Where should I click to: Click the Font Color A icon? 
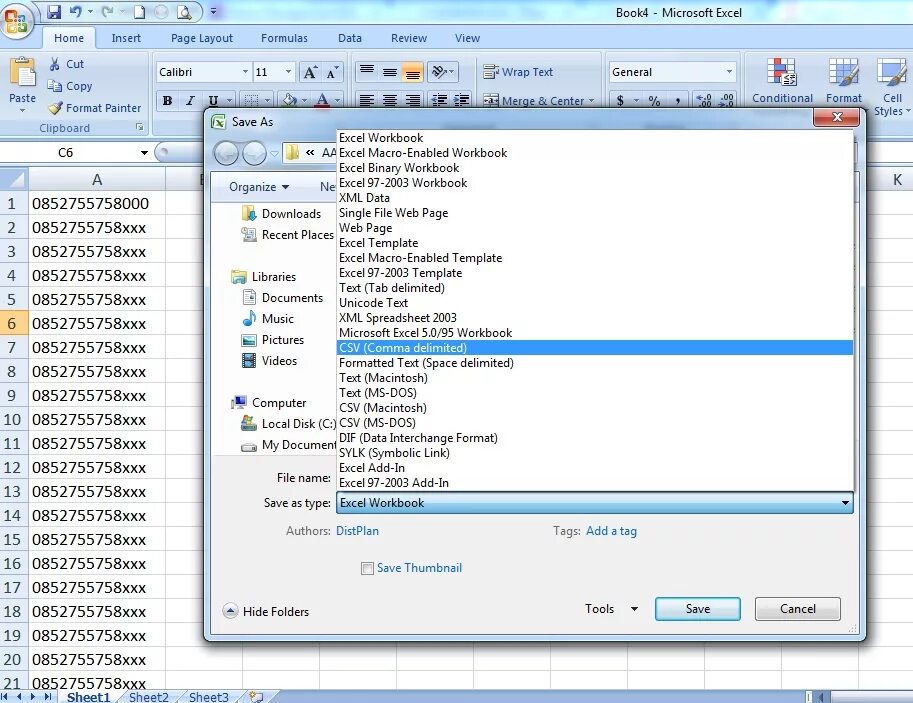322,100
